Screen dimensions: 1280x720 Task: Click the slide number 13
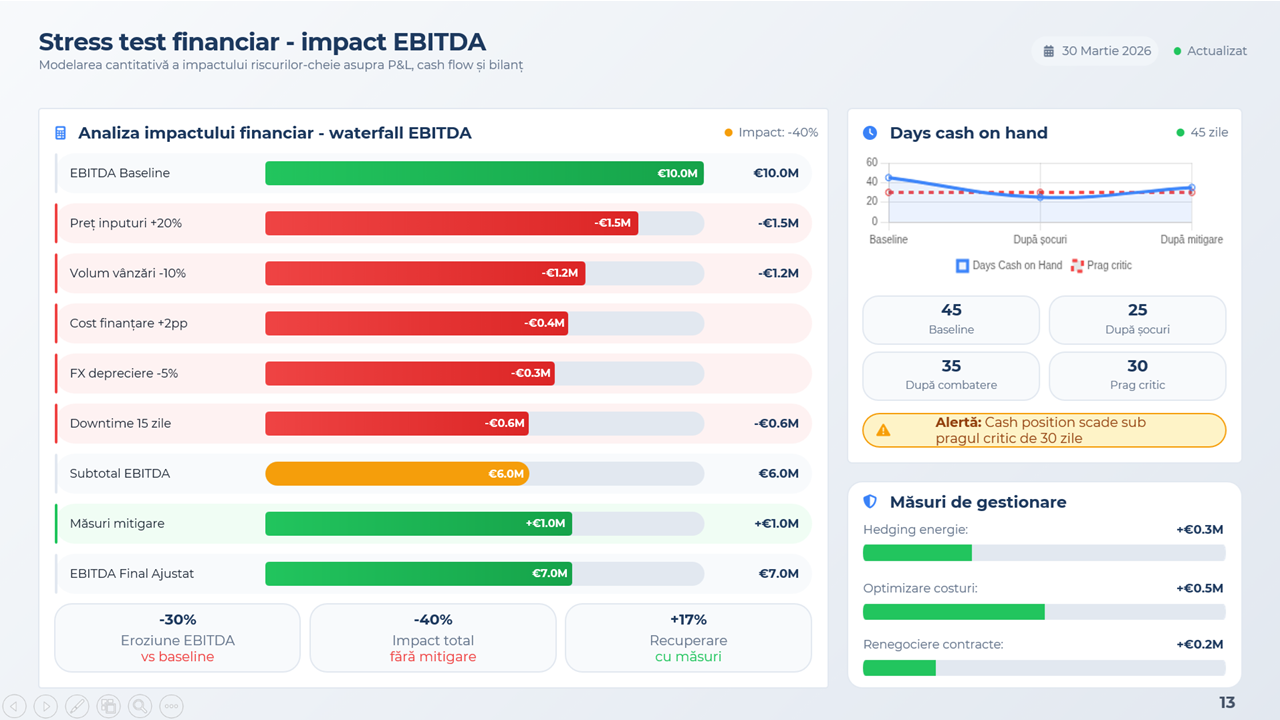1227,703
